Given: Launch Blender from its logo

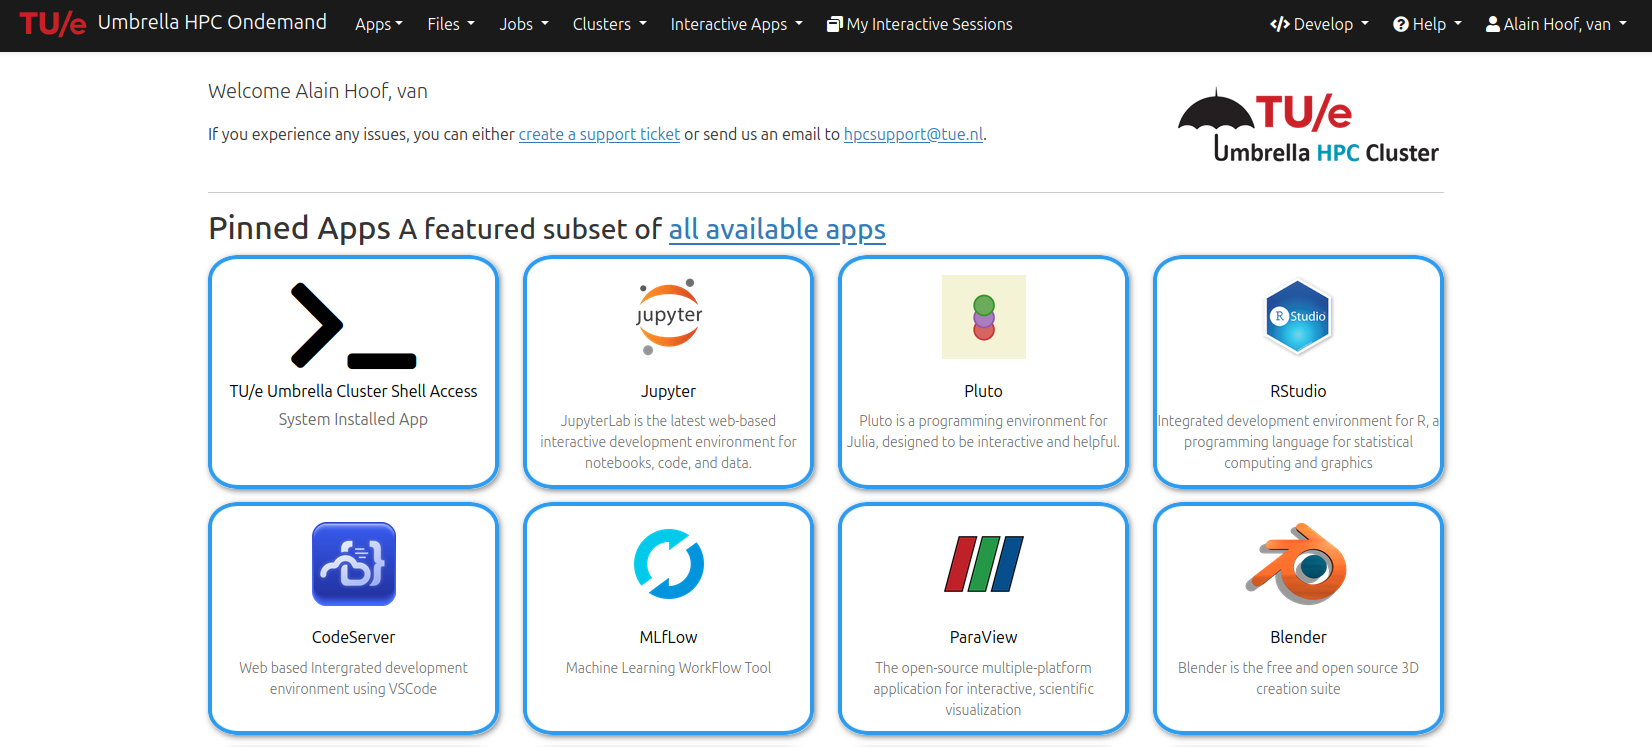Looking at the screenshot, I should (1298, 564).
